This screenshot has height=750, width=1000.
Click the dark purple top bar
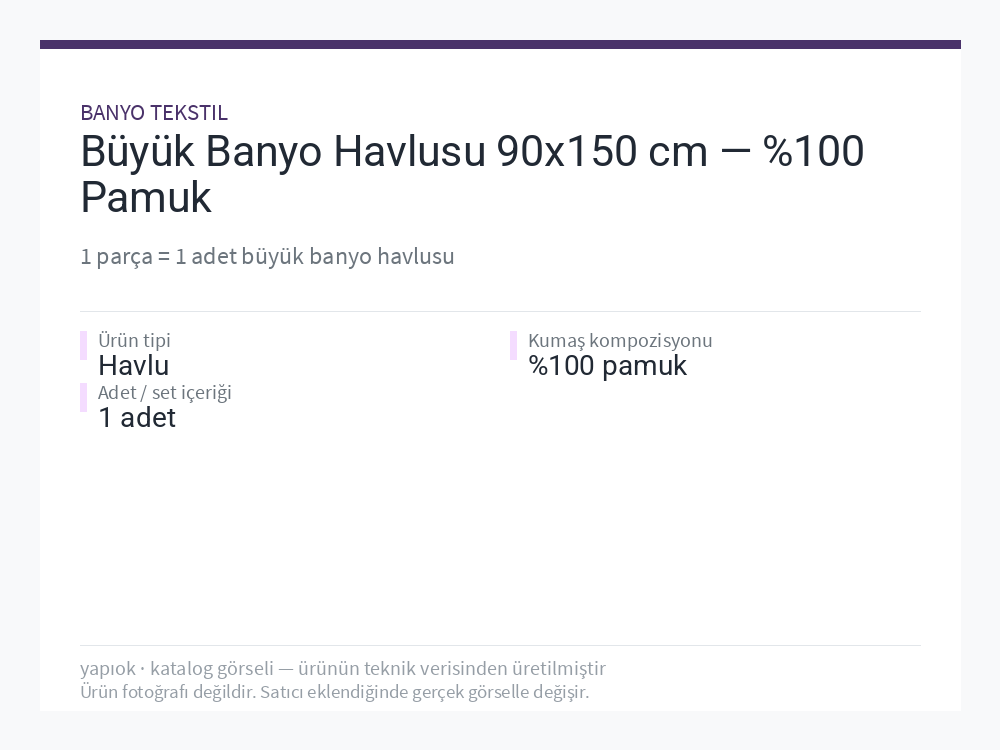[x=500, y=45]
